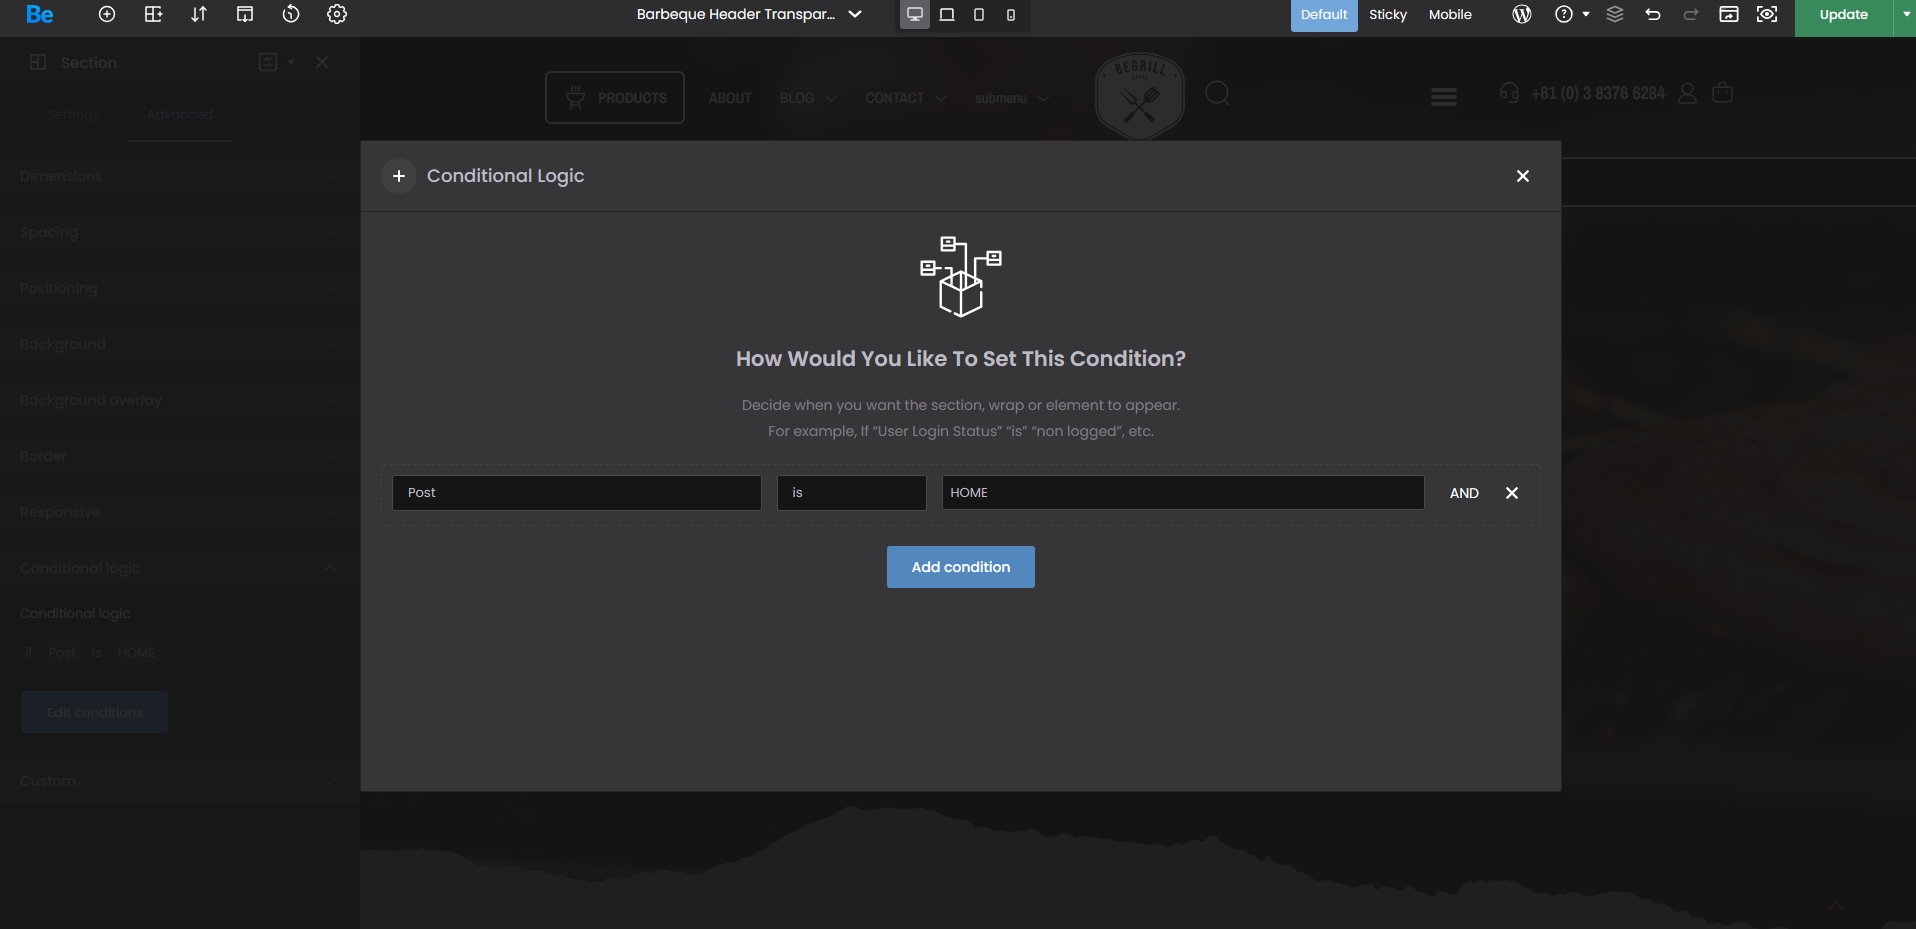Open the pre-built sections layout icon
The width and height of the screenshot is (1916, 929).
coord(153,14)
